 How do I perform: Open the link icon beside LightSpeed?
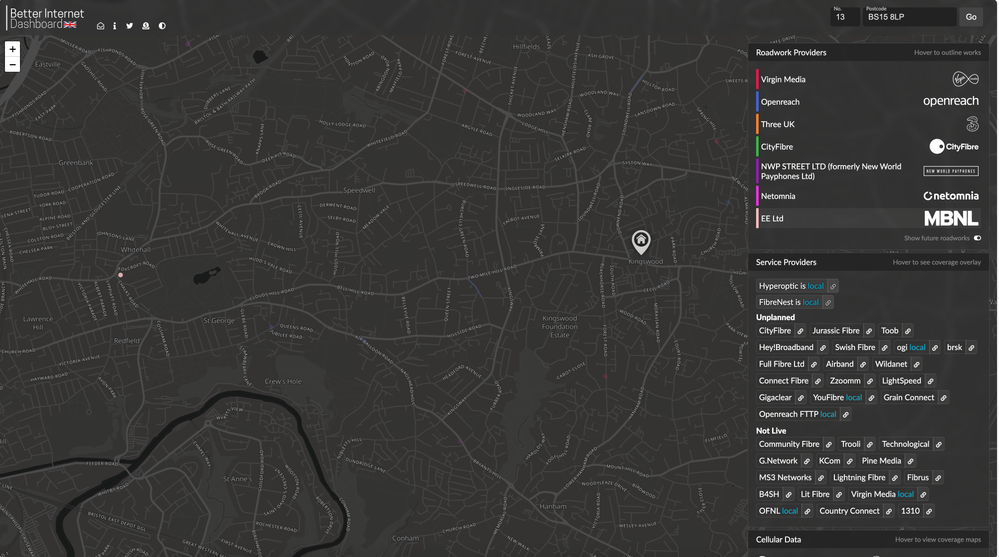point(930,381)
